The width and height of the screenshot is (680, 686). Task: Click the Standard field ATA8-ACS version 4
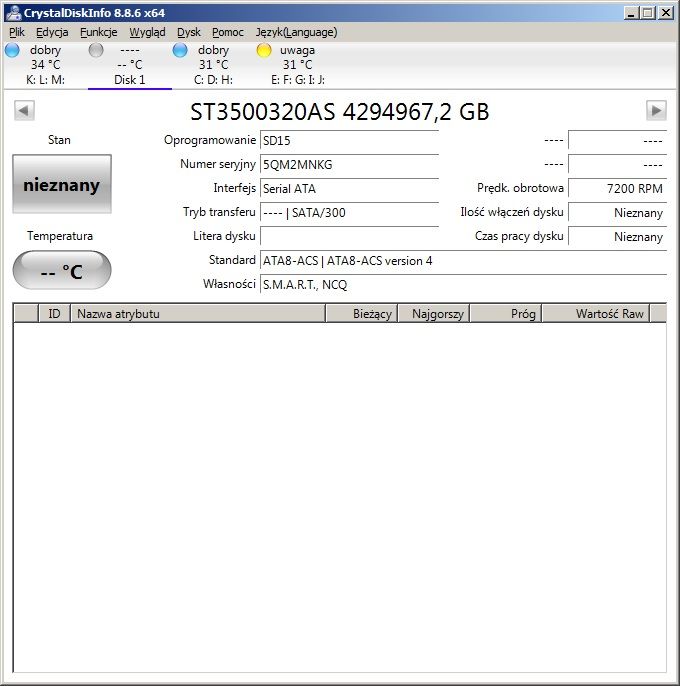coord(463,261)
